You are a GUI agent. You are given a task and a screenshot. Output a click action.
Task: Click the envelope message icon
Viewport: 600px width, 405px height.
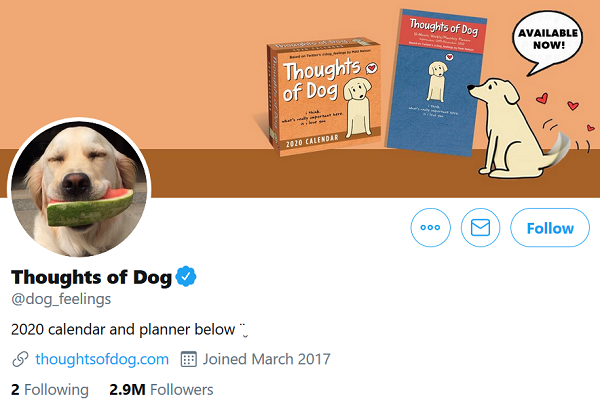480,228
